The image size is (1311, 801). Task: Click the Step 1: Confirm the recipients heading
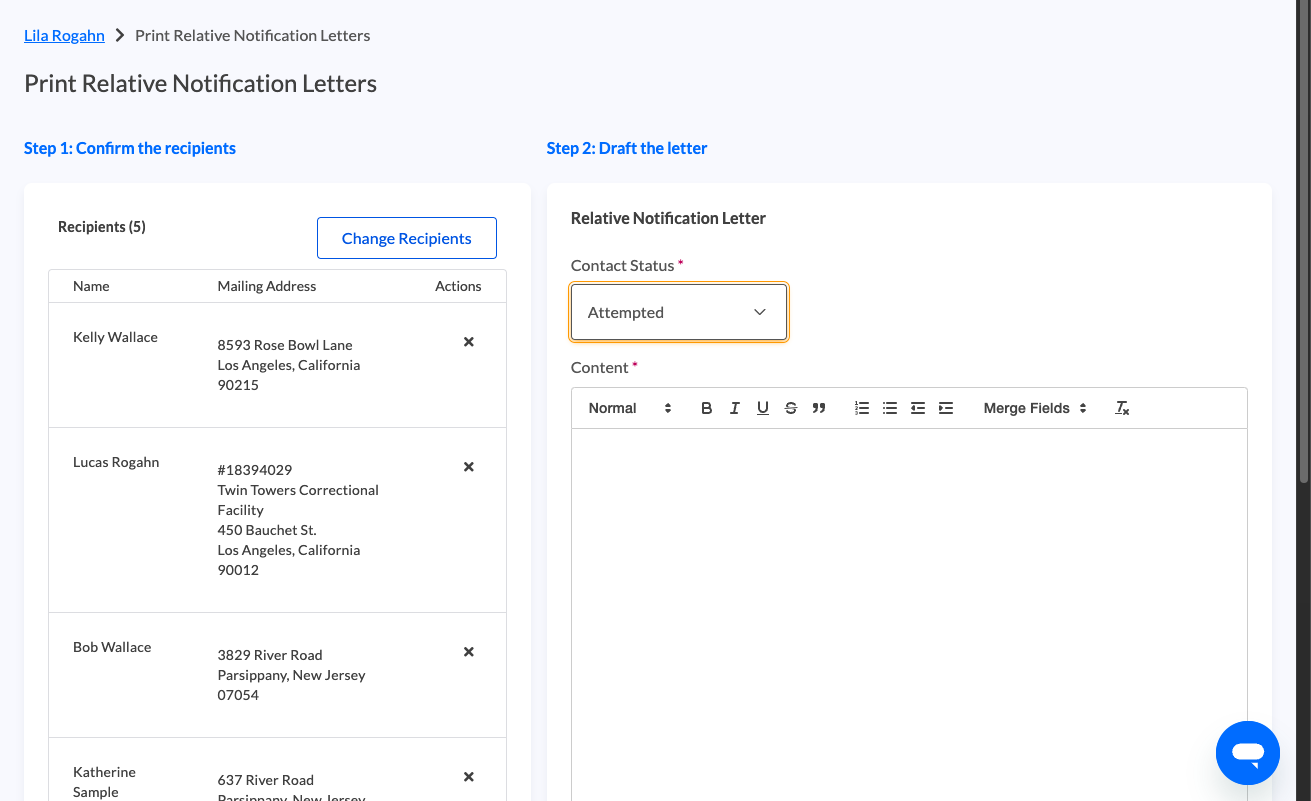click(x=130, y=148)
